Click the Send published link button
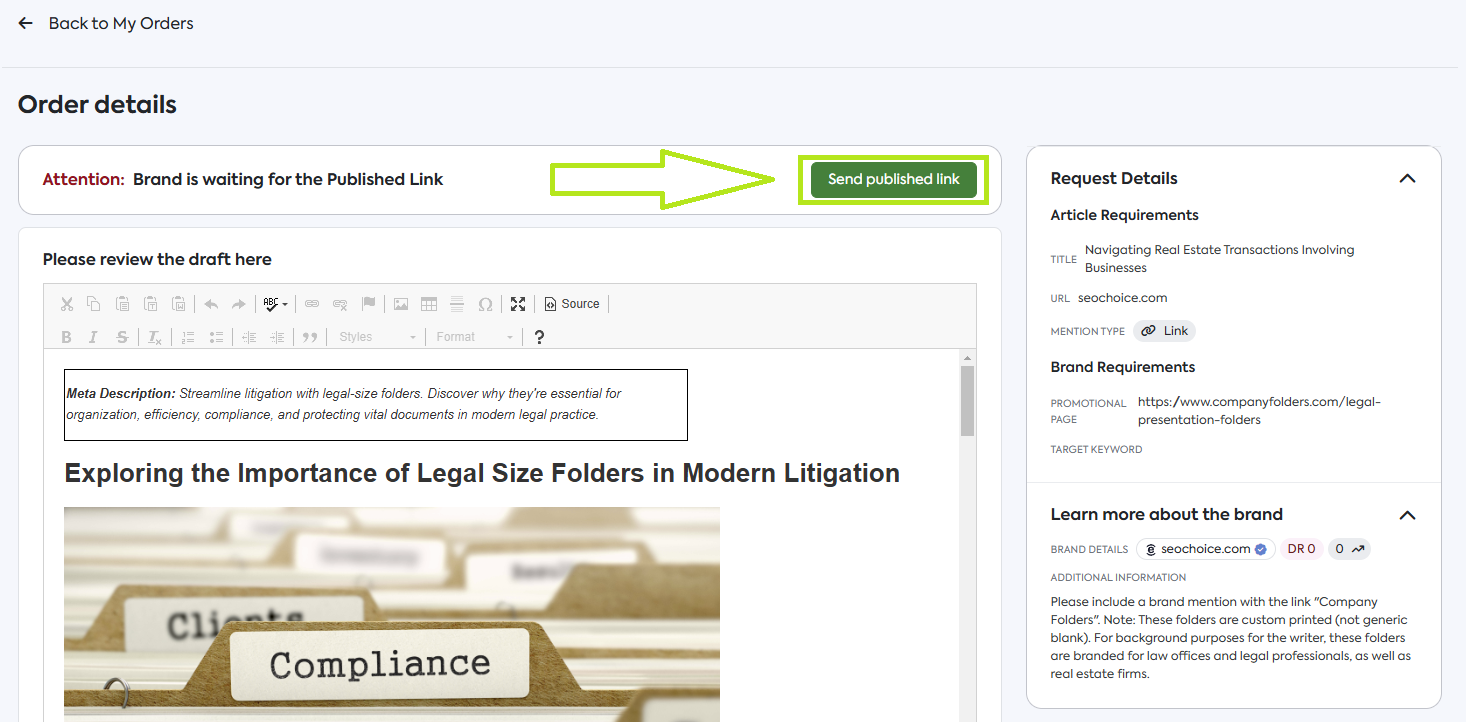This screenshot has height=722, width=1466. point(894,180)
